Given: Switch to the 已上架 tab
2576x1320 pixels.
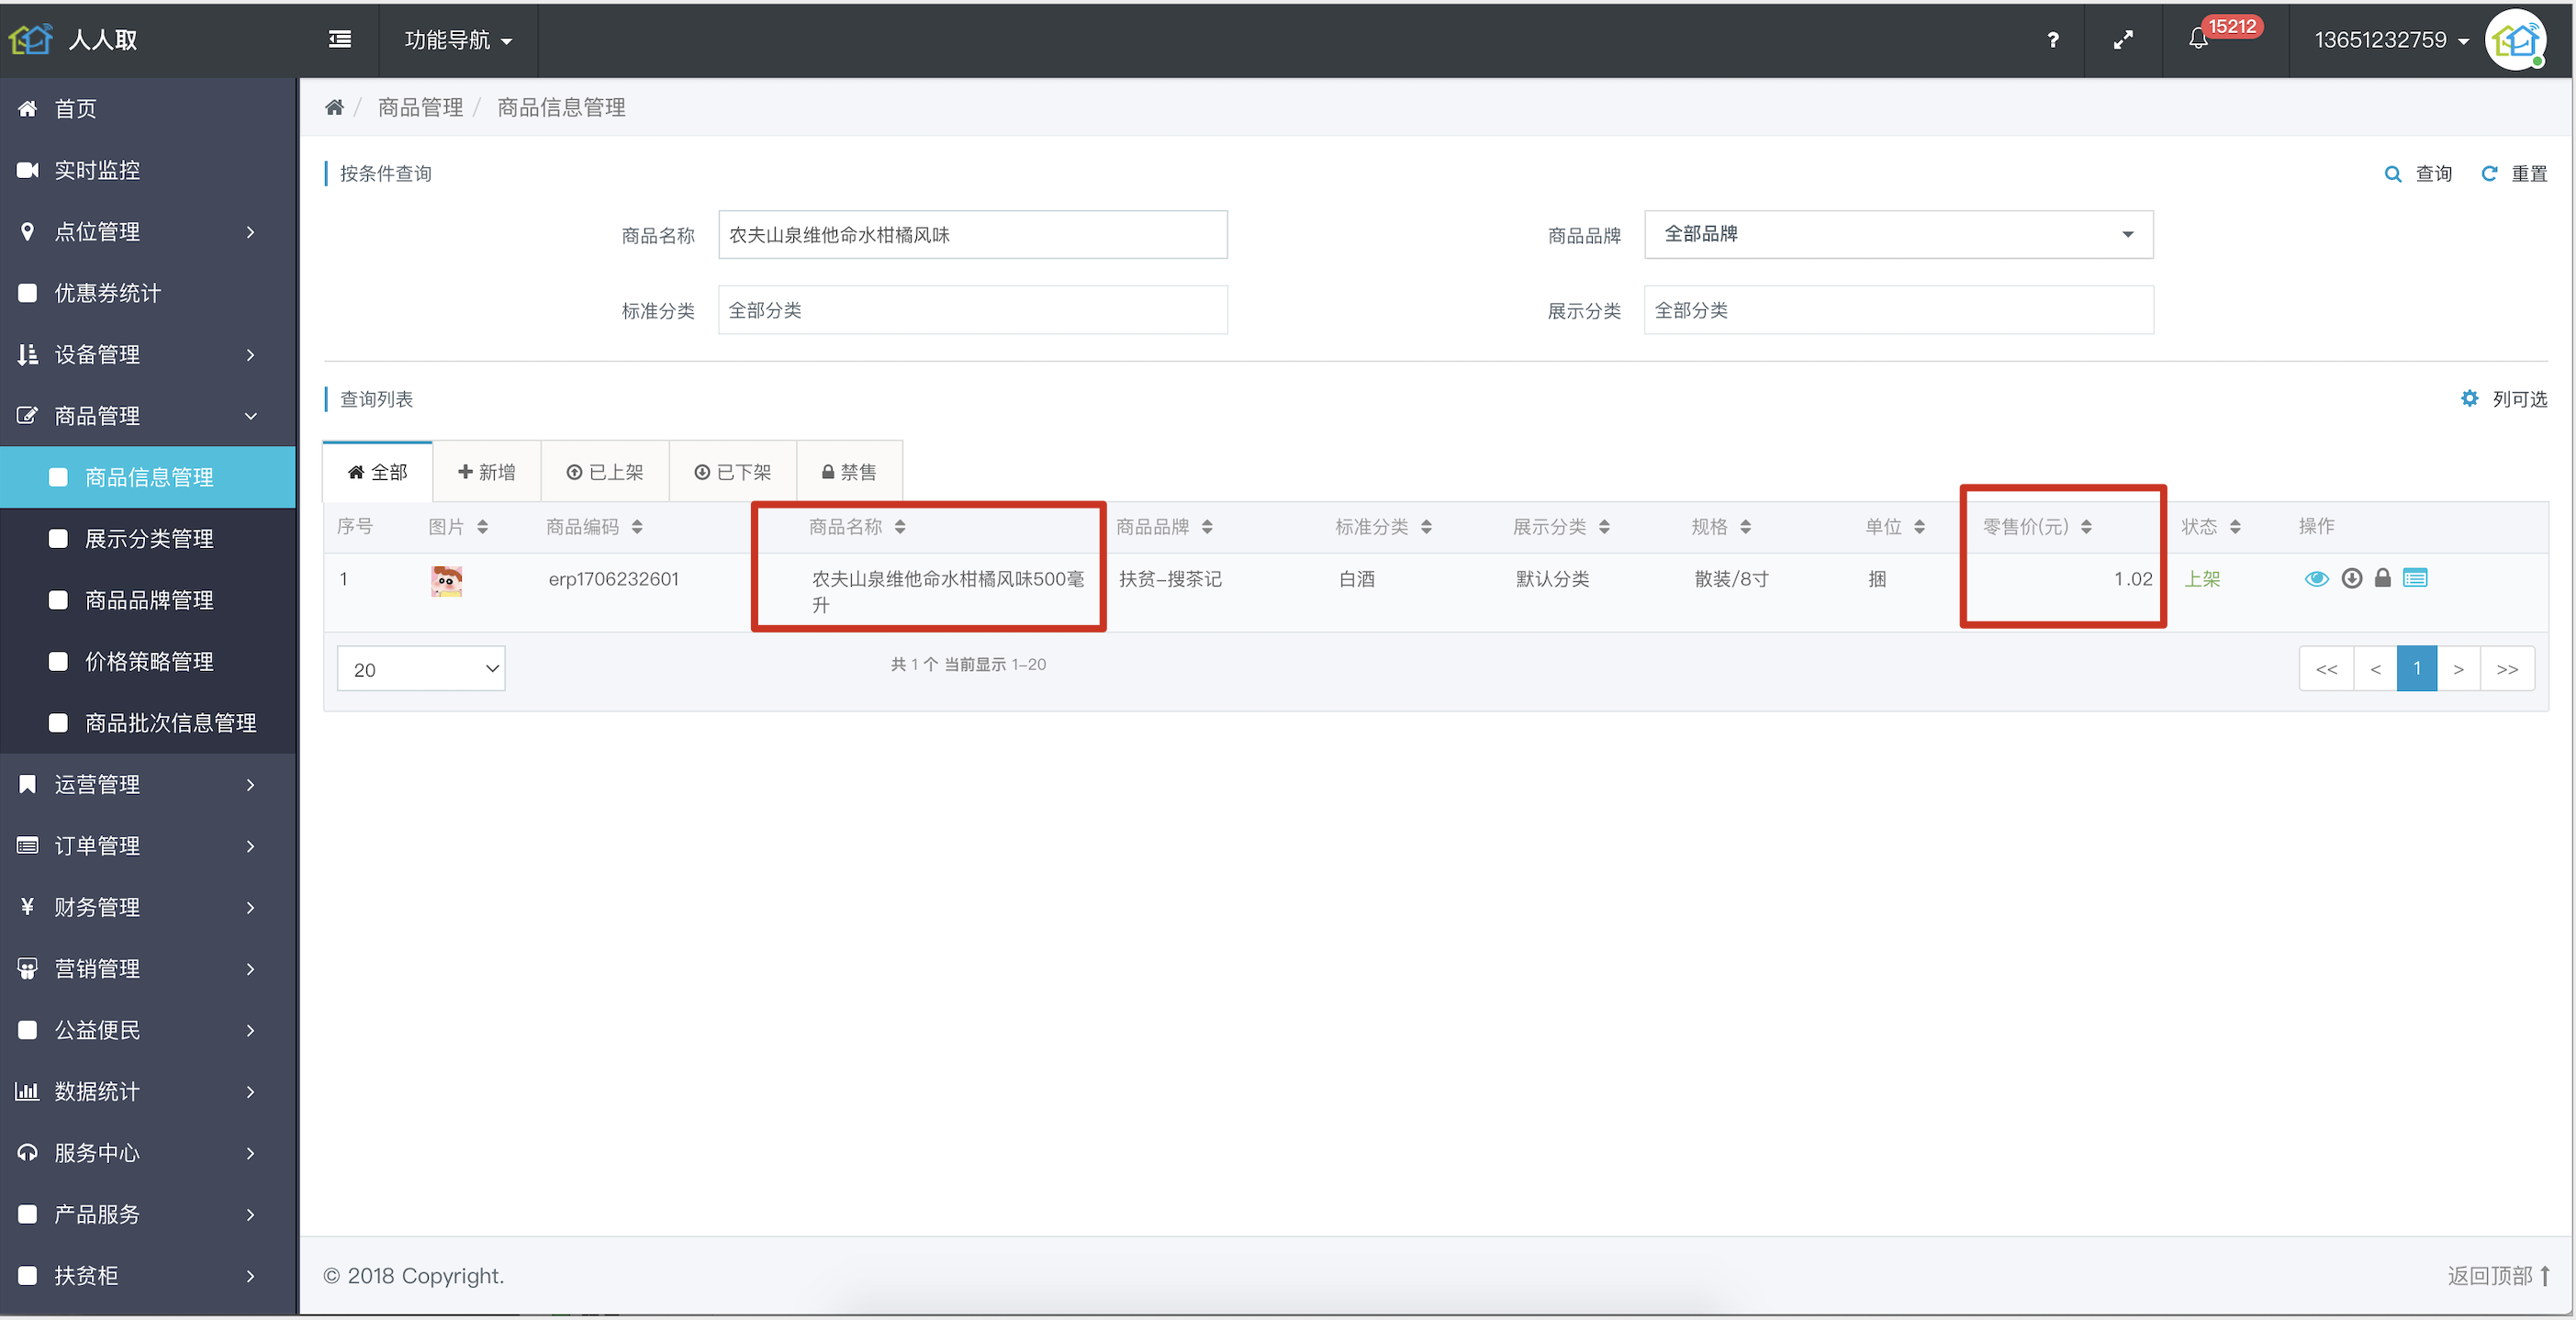Looking at the screenshot, I should (x=605, y=472).
